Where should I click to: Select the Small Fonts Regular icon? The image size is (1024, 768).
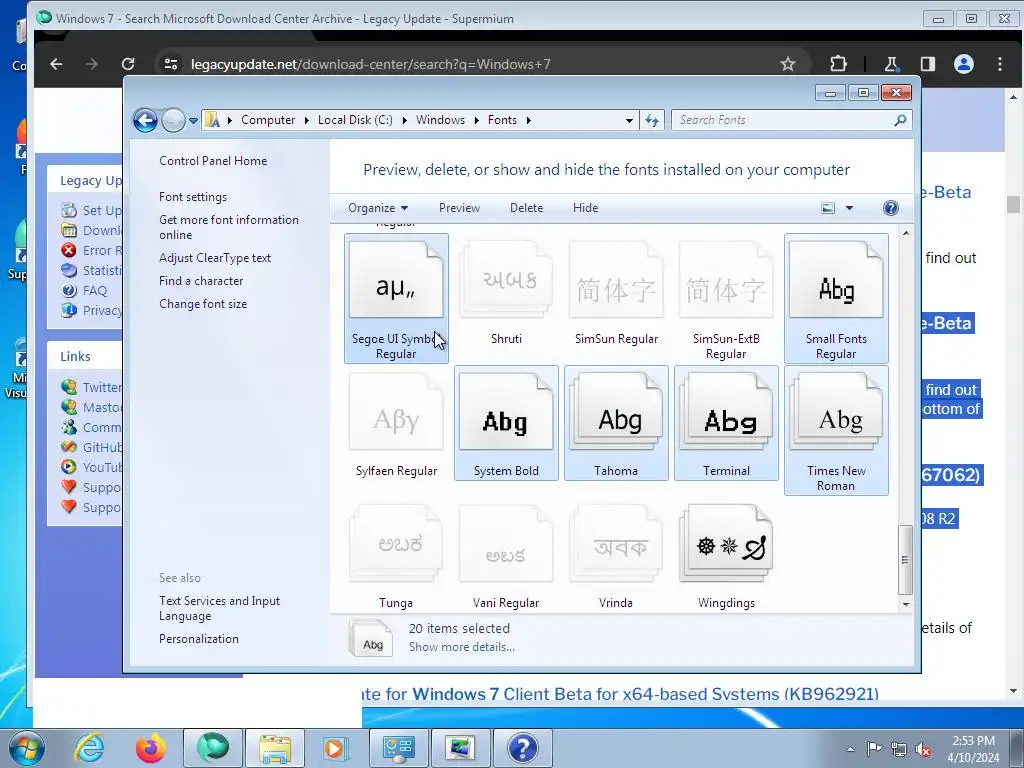836,298
